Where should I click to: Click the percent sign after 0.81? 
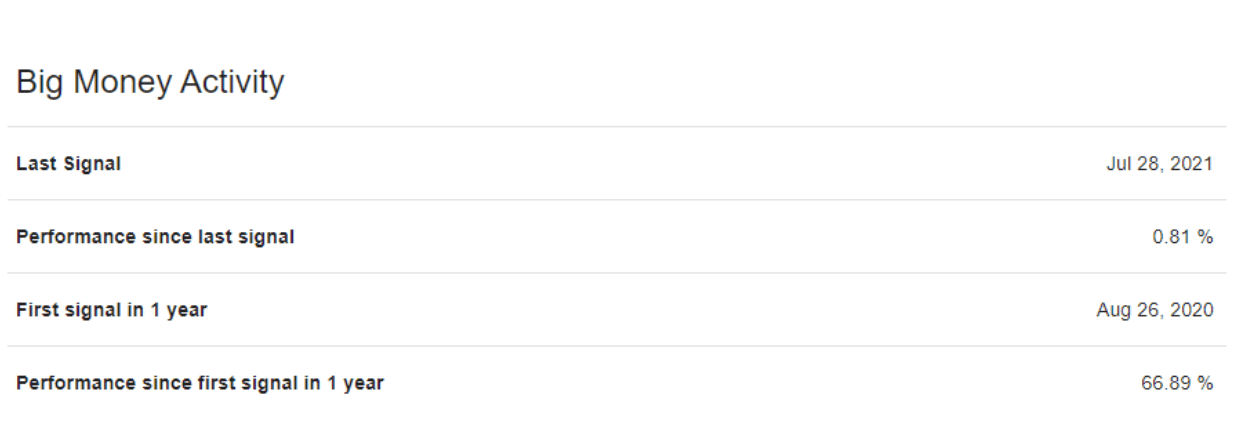(1206, 237)
